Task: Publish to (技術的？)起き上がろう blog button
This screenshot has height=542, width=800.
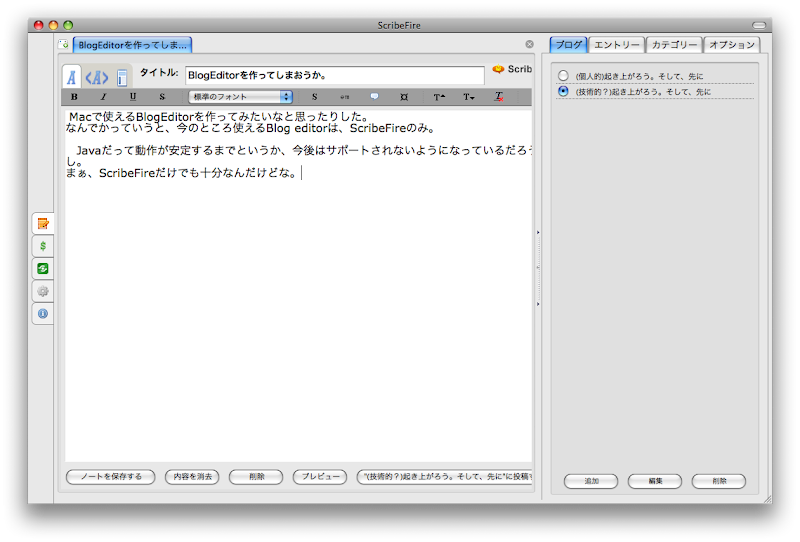Action: click(x=444, y=477)
